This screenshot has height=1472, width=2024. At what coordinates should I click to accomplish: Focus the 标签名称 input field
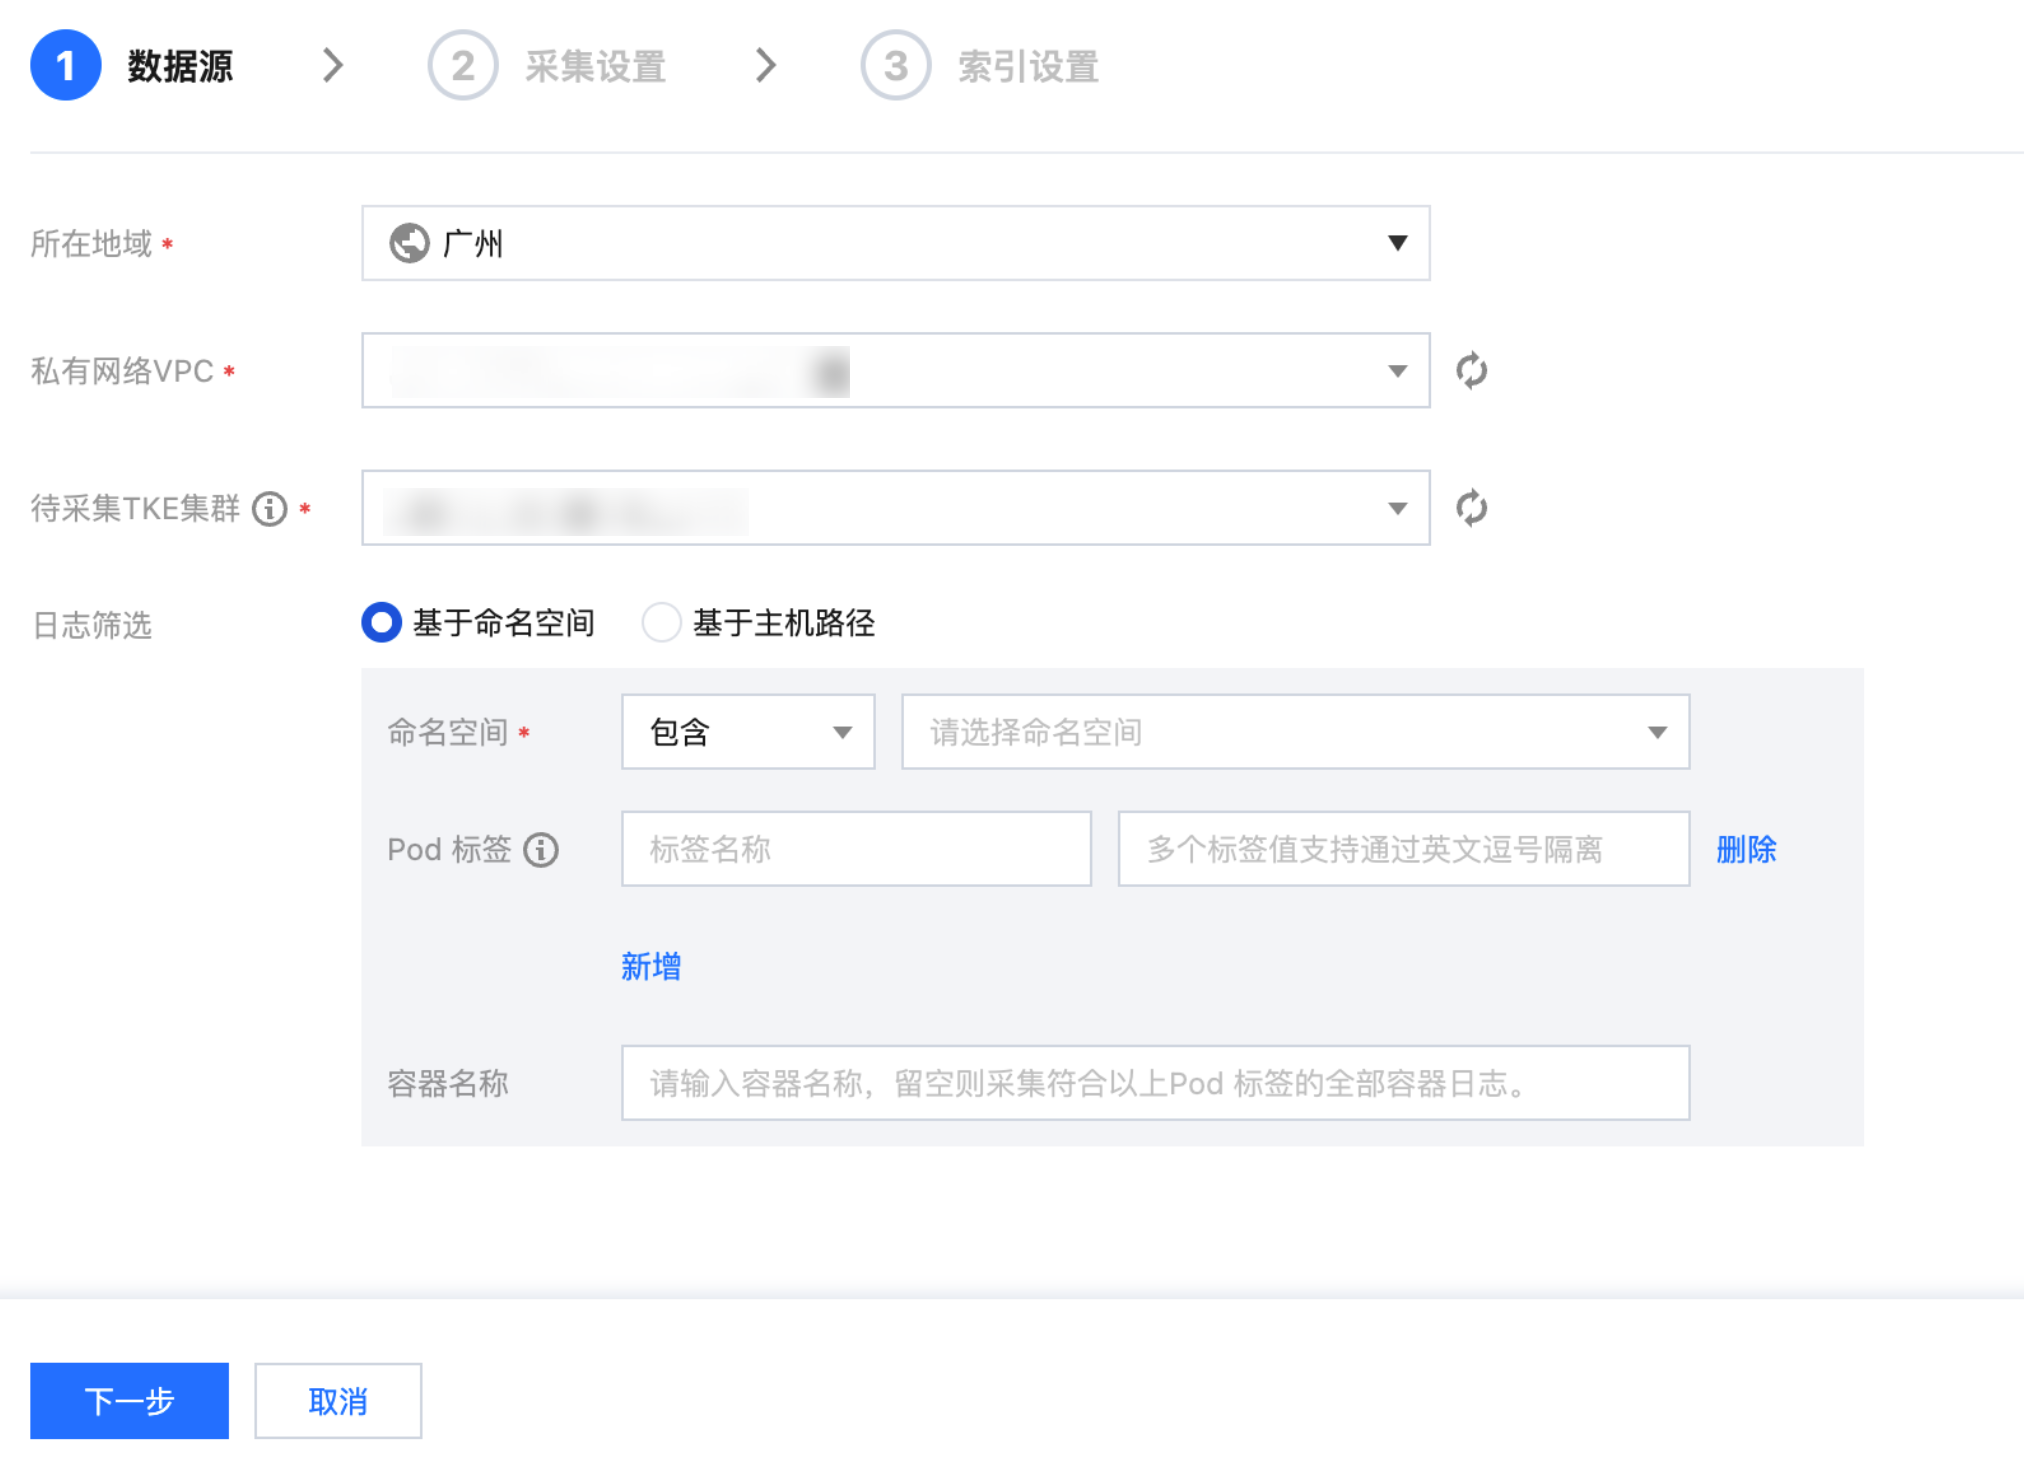pos(855,849)
